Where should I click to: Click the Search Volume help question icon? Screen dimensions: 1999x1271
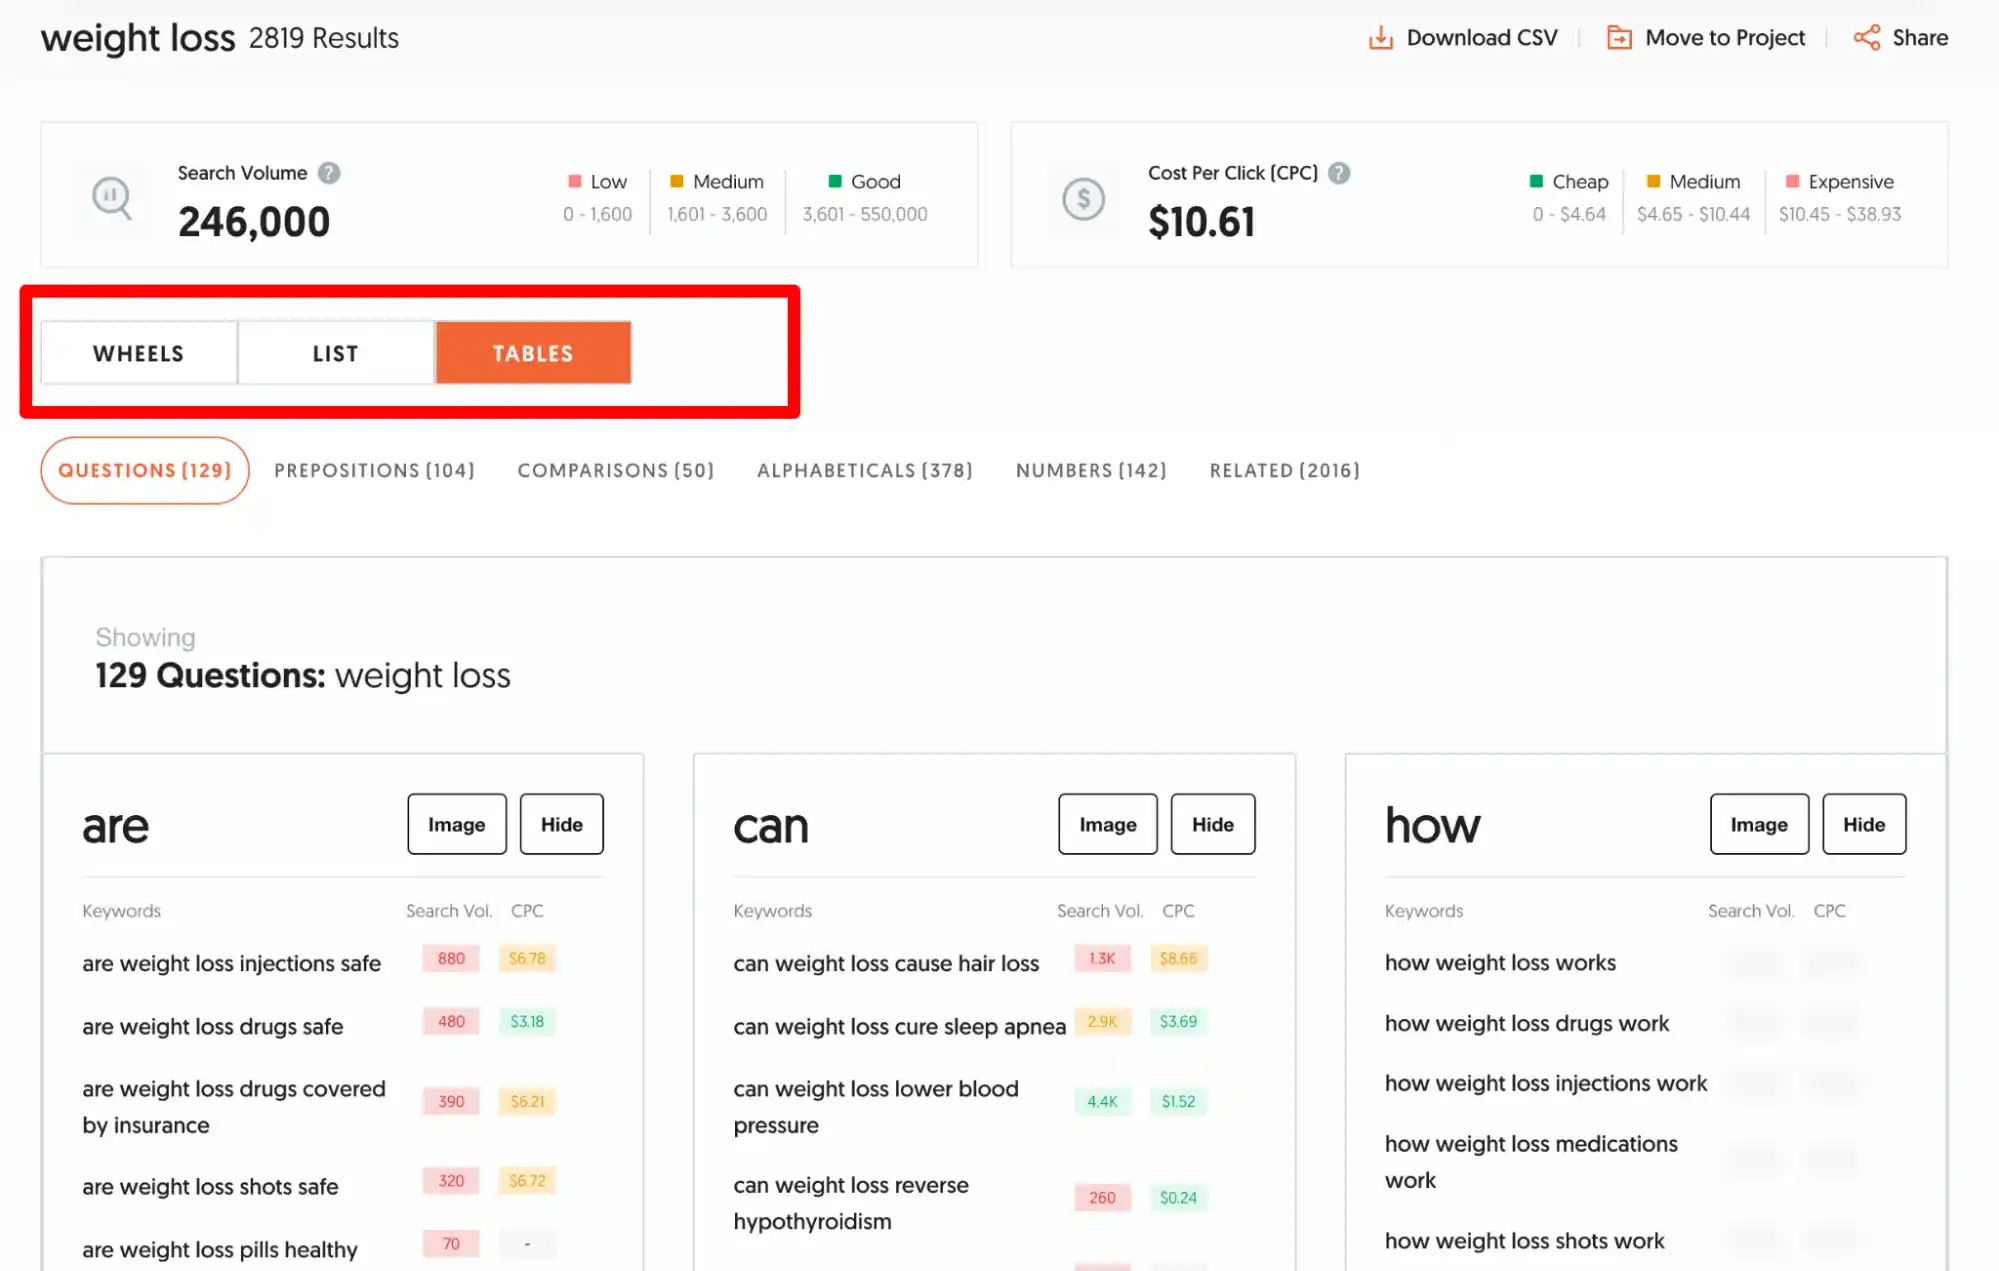[329, 173]
